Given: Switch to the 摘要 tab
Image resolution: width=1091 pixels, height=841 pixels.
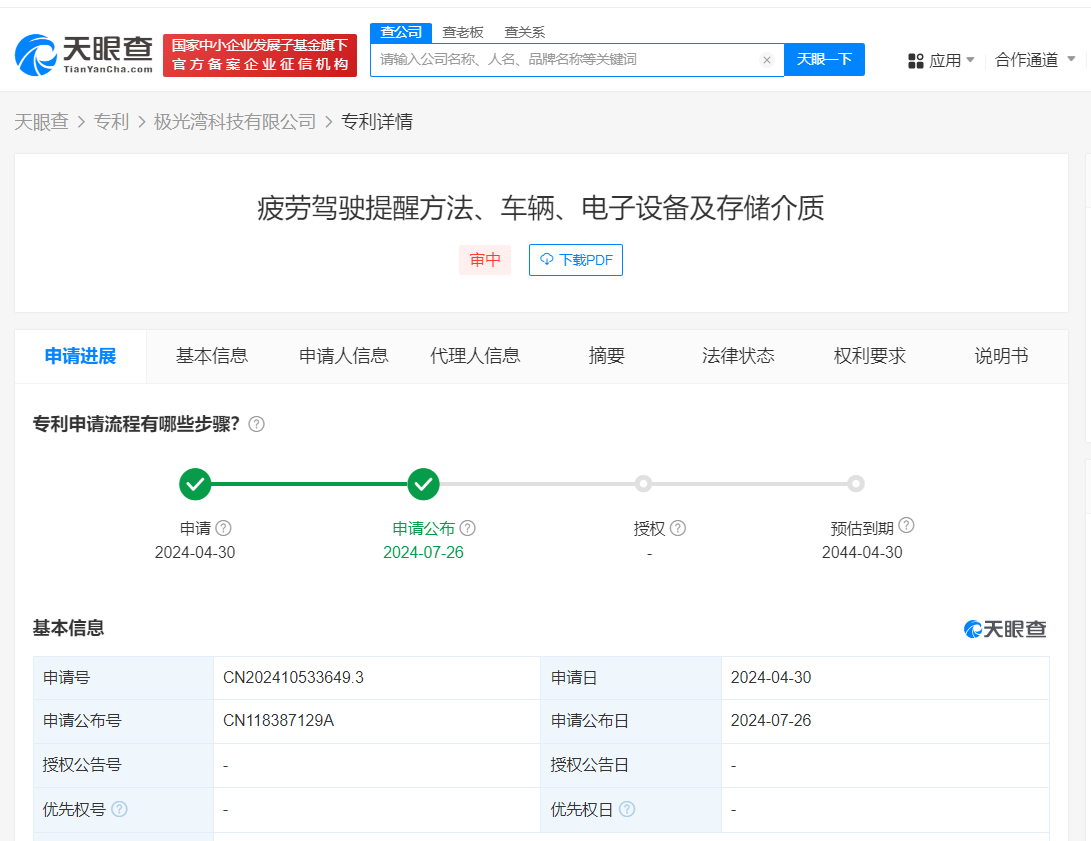Looking at the screenshot, I should click(606, 356).
